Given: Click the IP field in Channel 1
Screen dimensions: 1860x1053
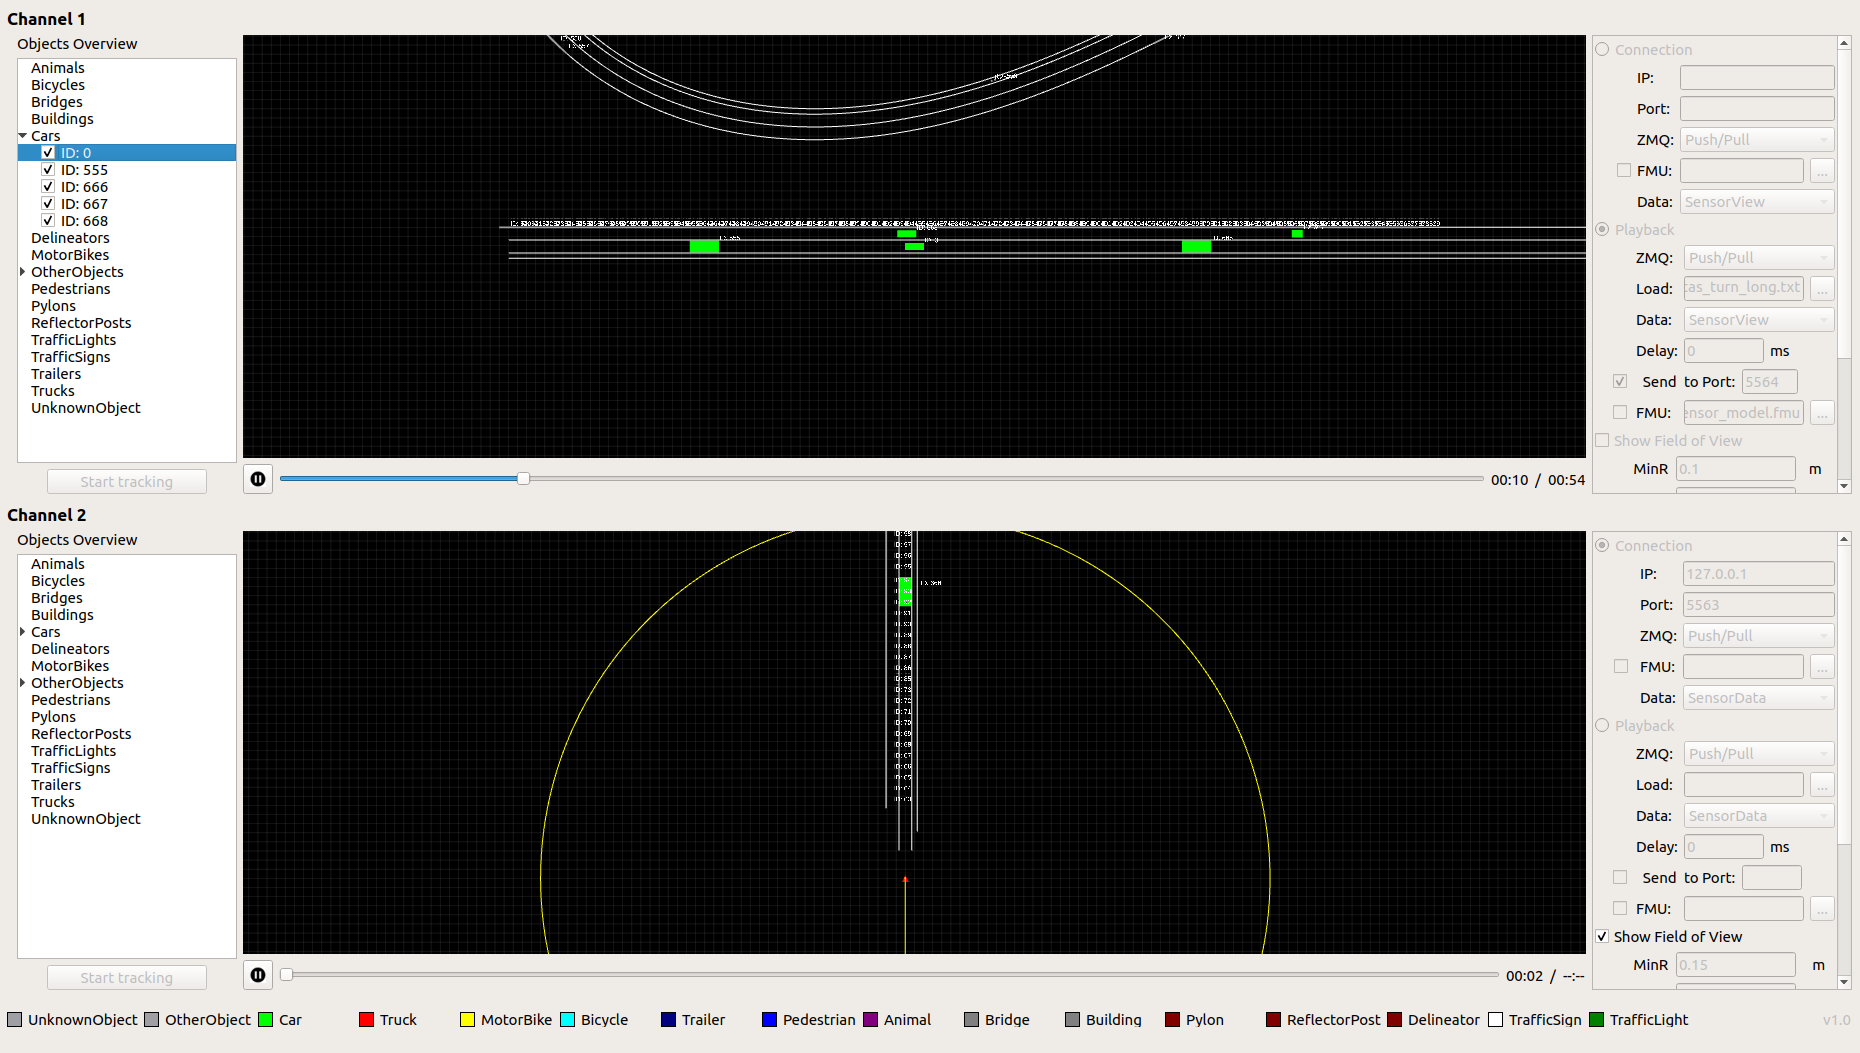Looking at the screenshot, I should click(1757, 78).
